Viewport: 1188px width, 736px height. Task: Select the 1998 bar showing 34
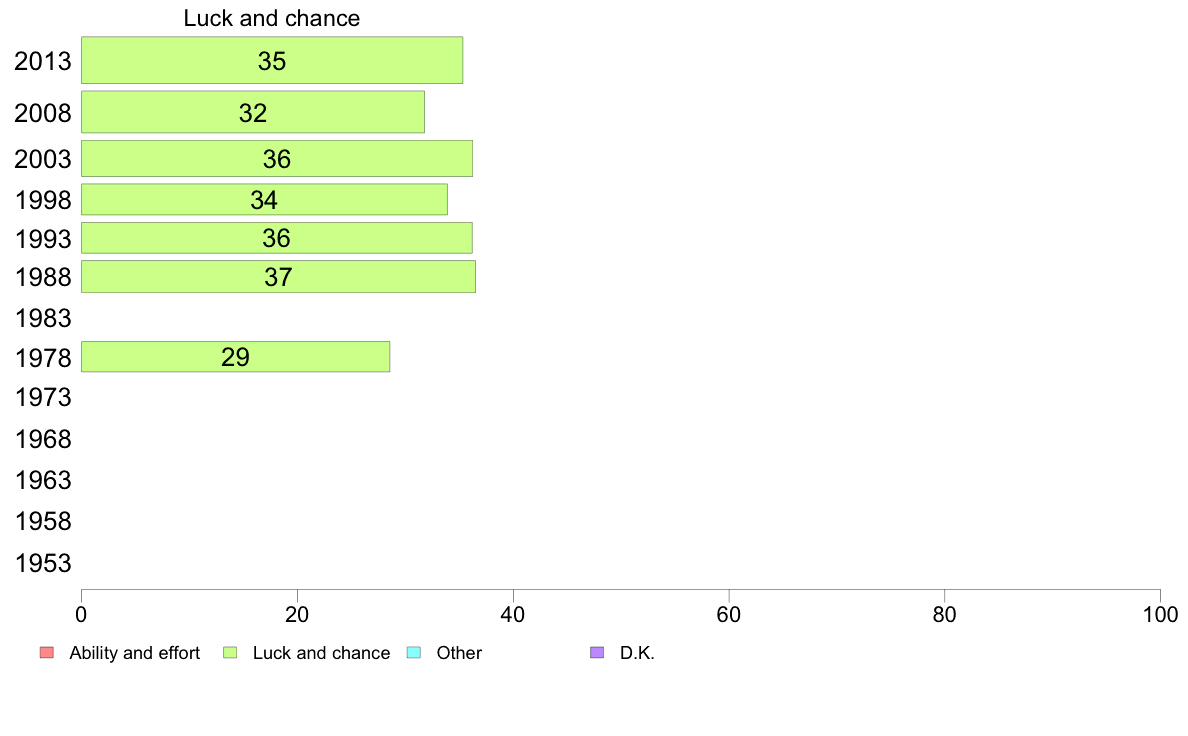point(264,199)
